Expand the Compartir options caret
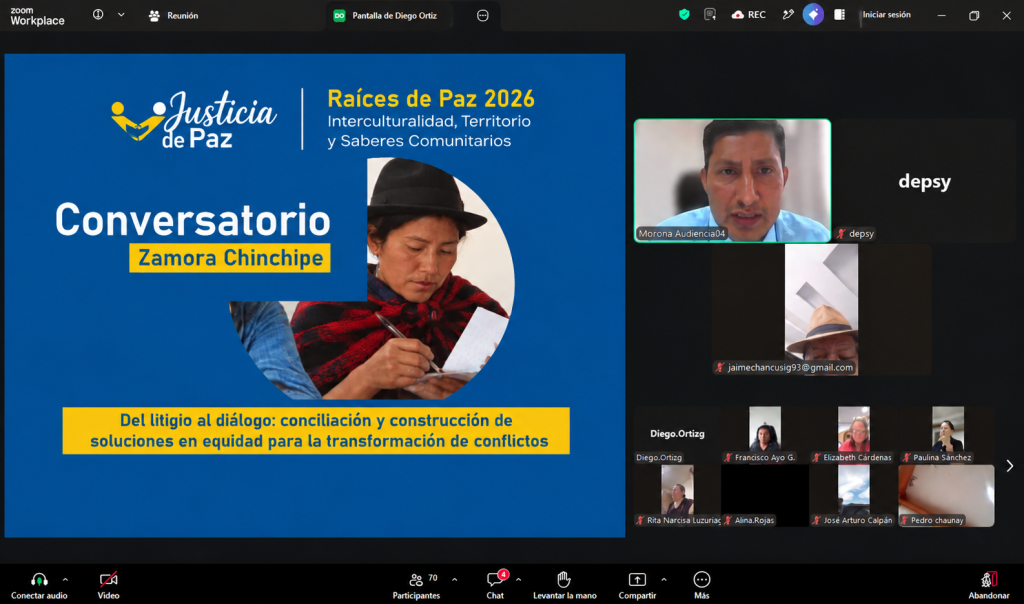This screenshot has width=1024, height=604. tap(664, 579)
